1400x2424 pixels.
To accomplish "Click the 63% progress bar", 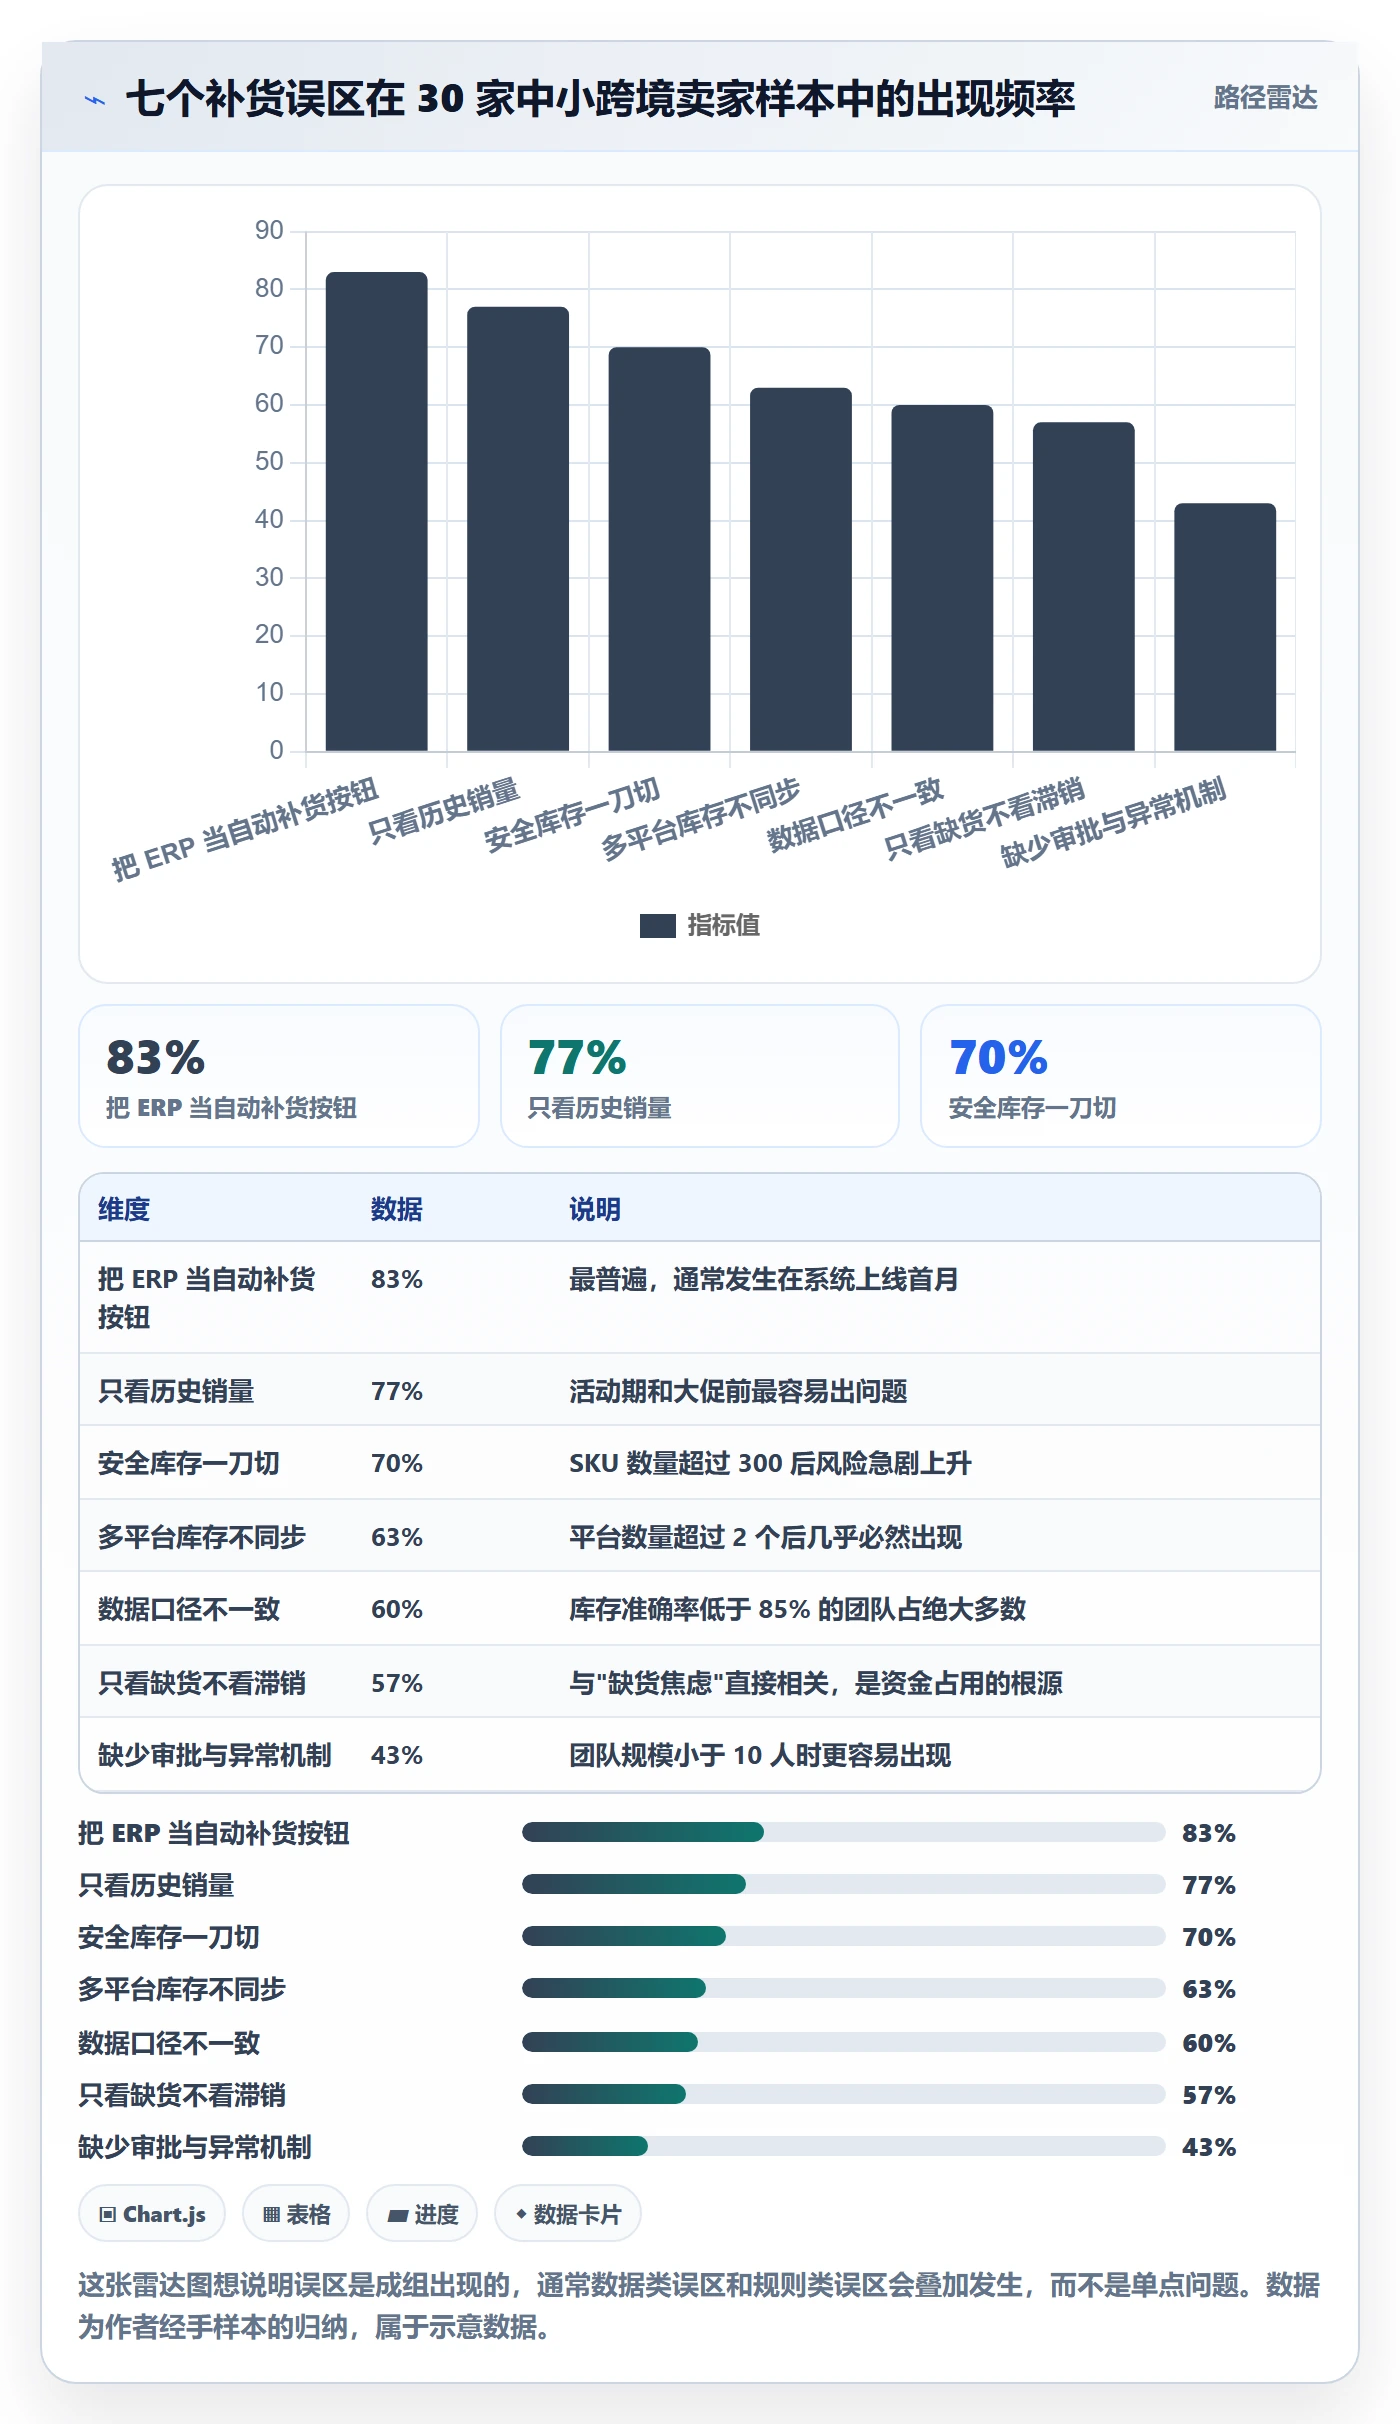I will coord(843,1988).
